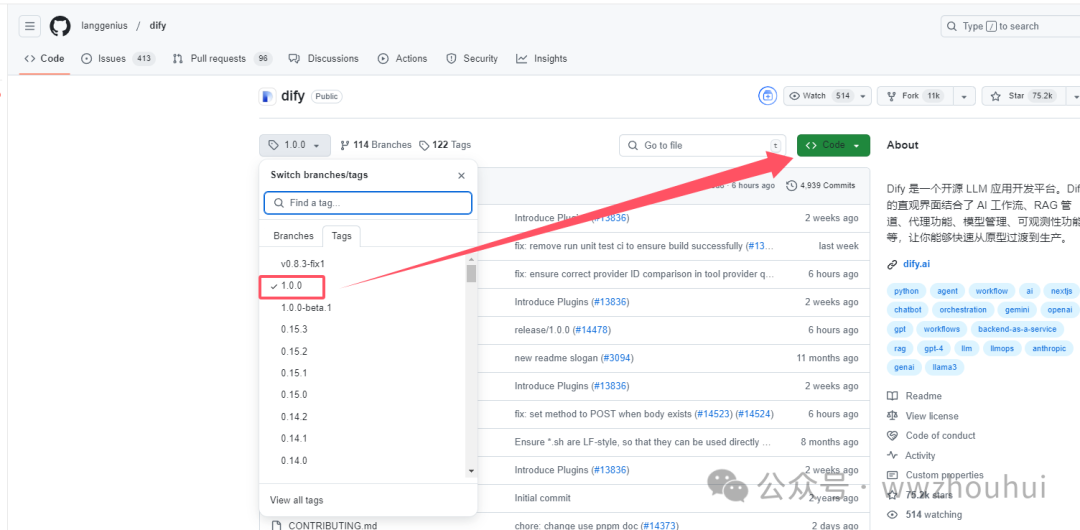
Task: Close the Switch branches/tags popup
Action: click(461, 175)
